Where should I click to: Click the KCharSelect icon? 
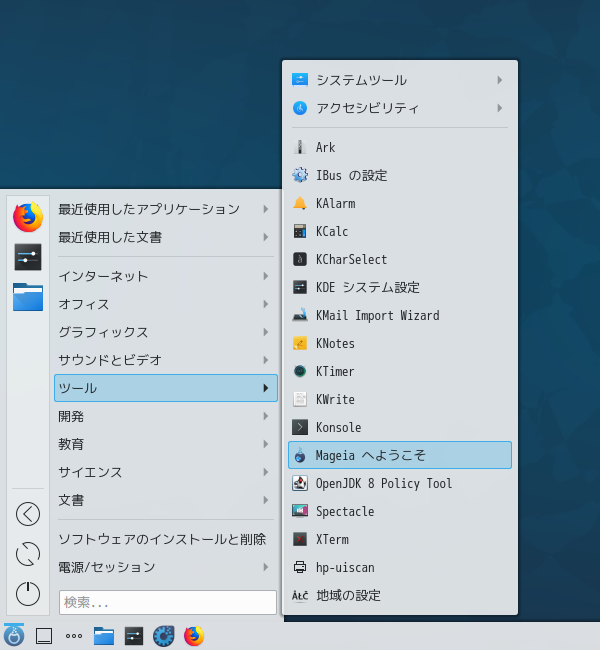pyautogui.click(x=300, y=259)
